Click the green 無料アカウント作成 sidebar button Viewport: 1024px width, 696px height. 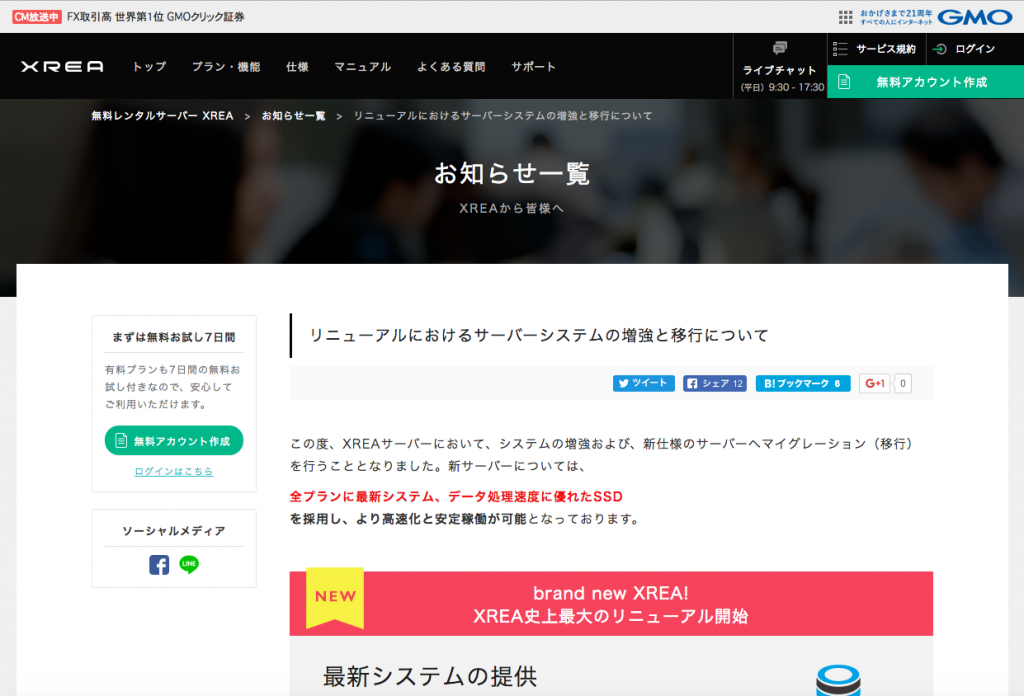pos(173,441)
